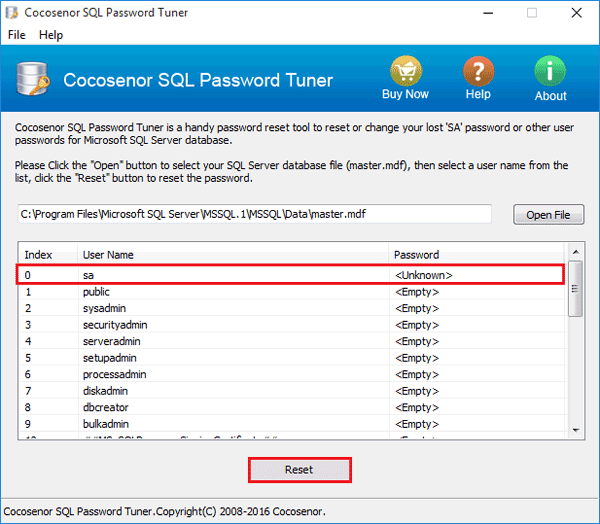Select the dbcreator user row
The height and width of the screenshot is (524, 600).
291,407
